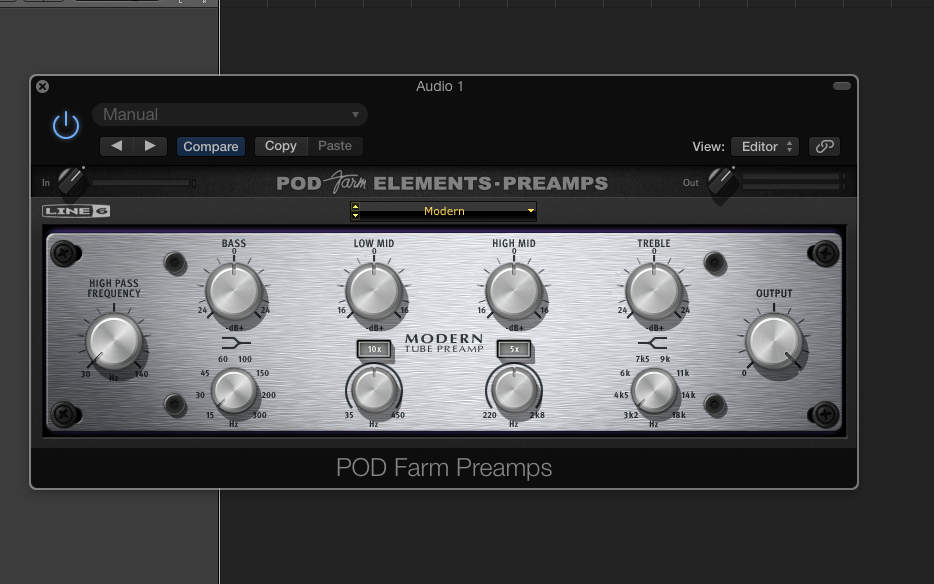Click the window title Audio 1
The width and height of the screenshot is (934, 584).
(440, 86)
